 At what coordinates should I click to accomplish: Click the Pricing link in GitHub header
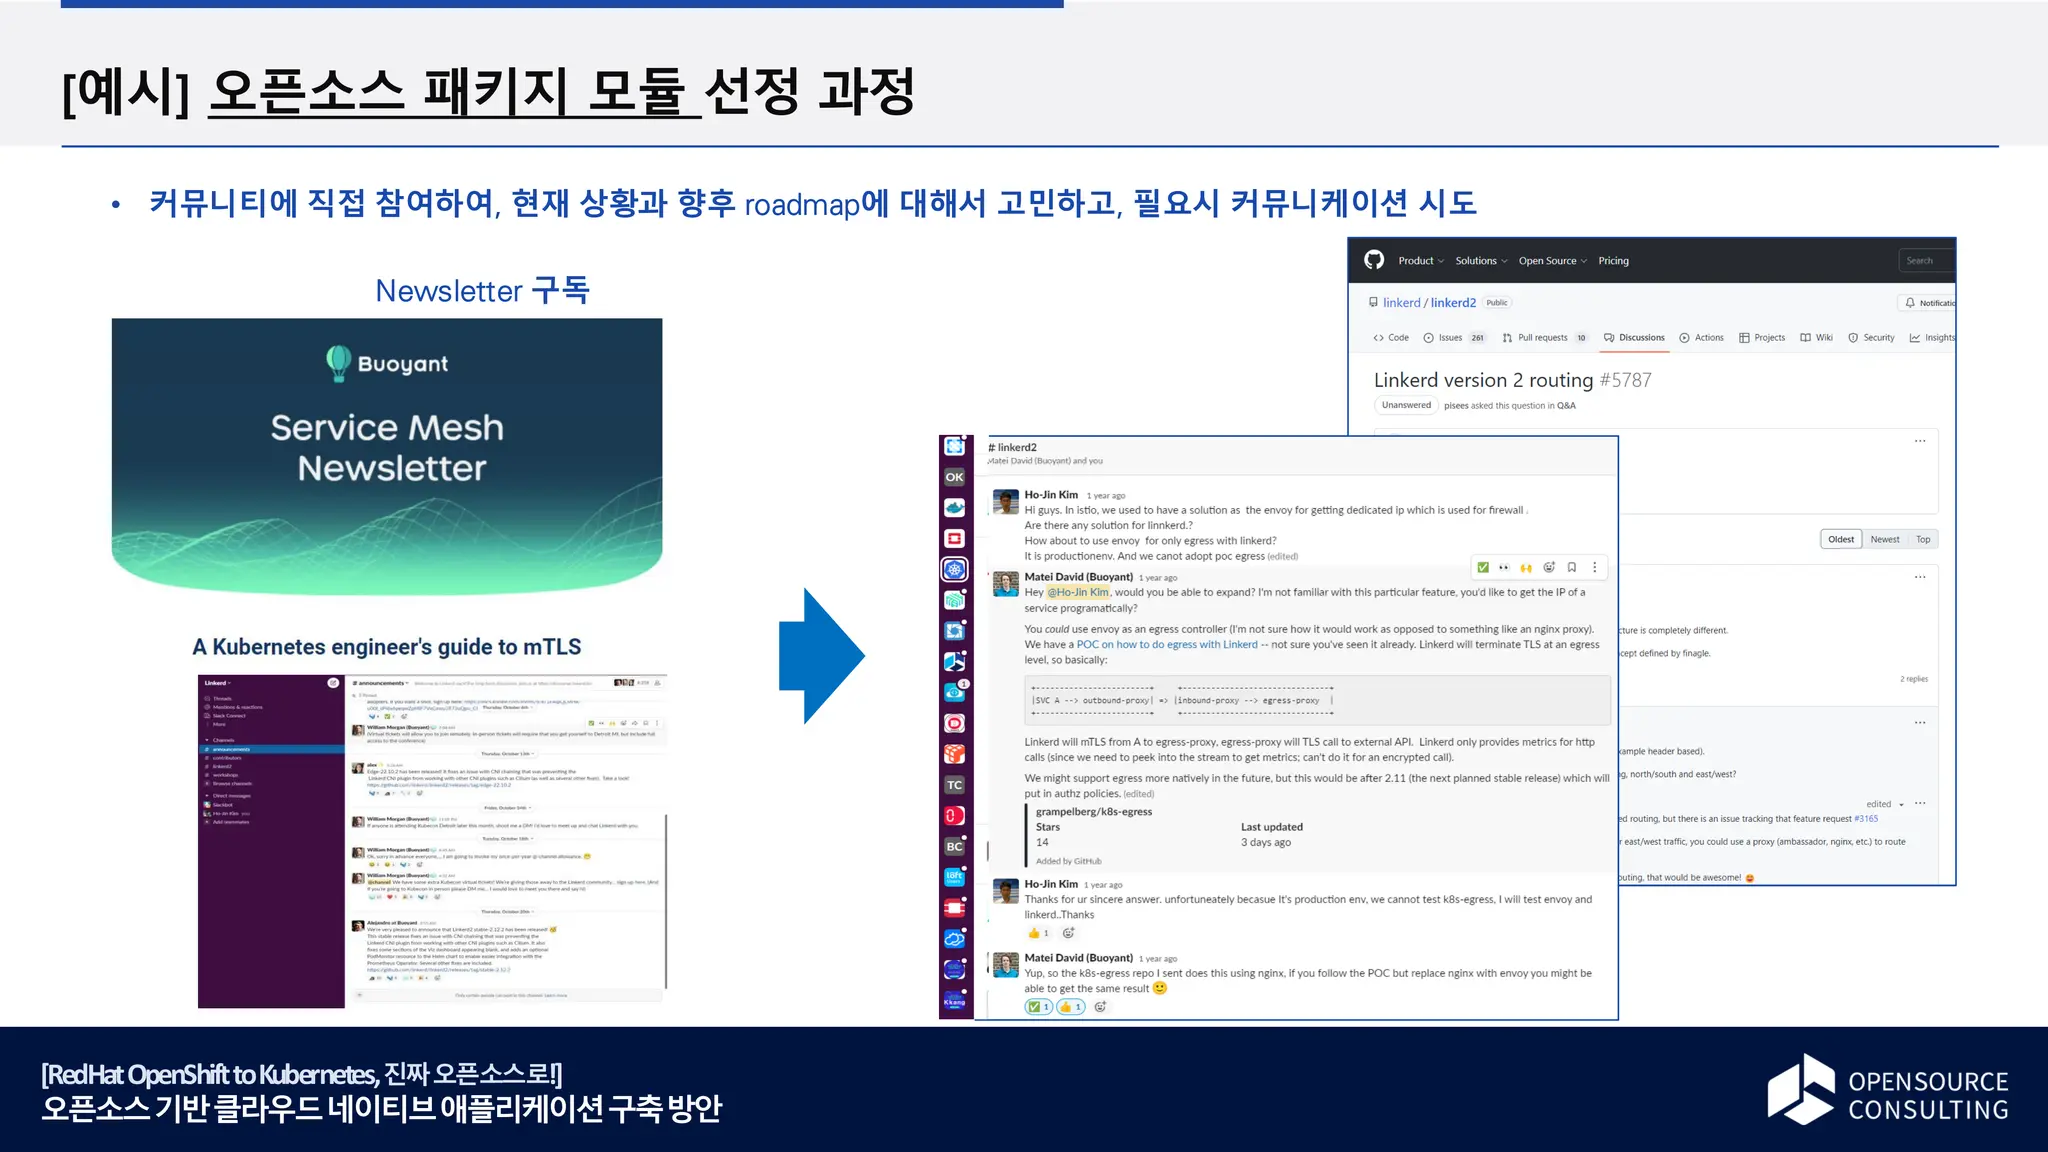[x=1613, y=261]
